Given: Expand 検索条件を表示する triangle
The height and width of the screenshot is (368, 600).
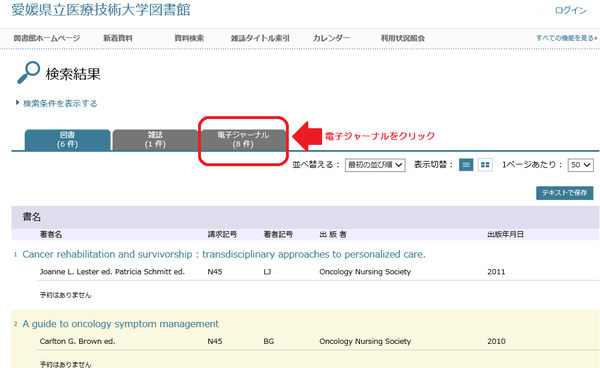Looking at the screenshot, I should (17, 103).
